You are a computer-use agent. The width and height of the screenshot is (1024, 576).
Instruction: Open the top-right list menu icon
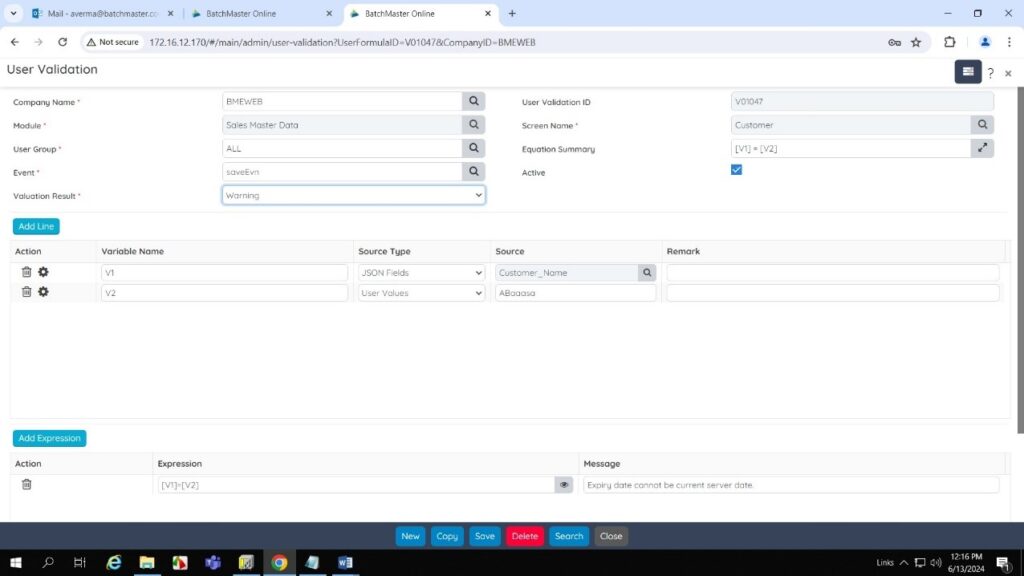pos(967,72)
